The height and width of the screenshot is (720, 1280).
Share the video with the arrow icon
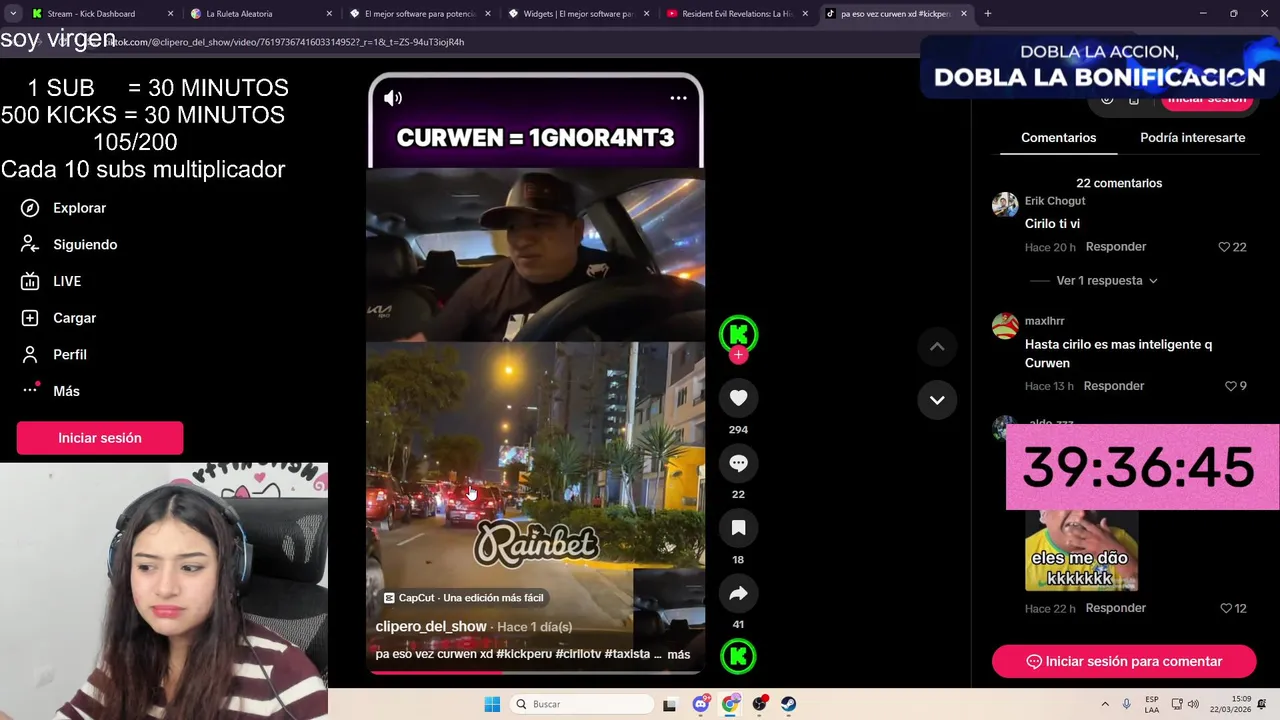click(x=738, y=593)
